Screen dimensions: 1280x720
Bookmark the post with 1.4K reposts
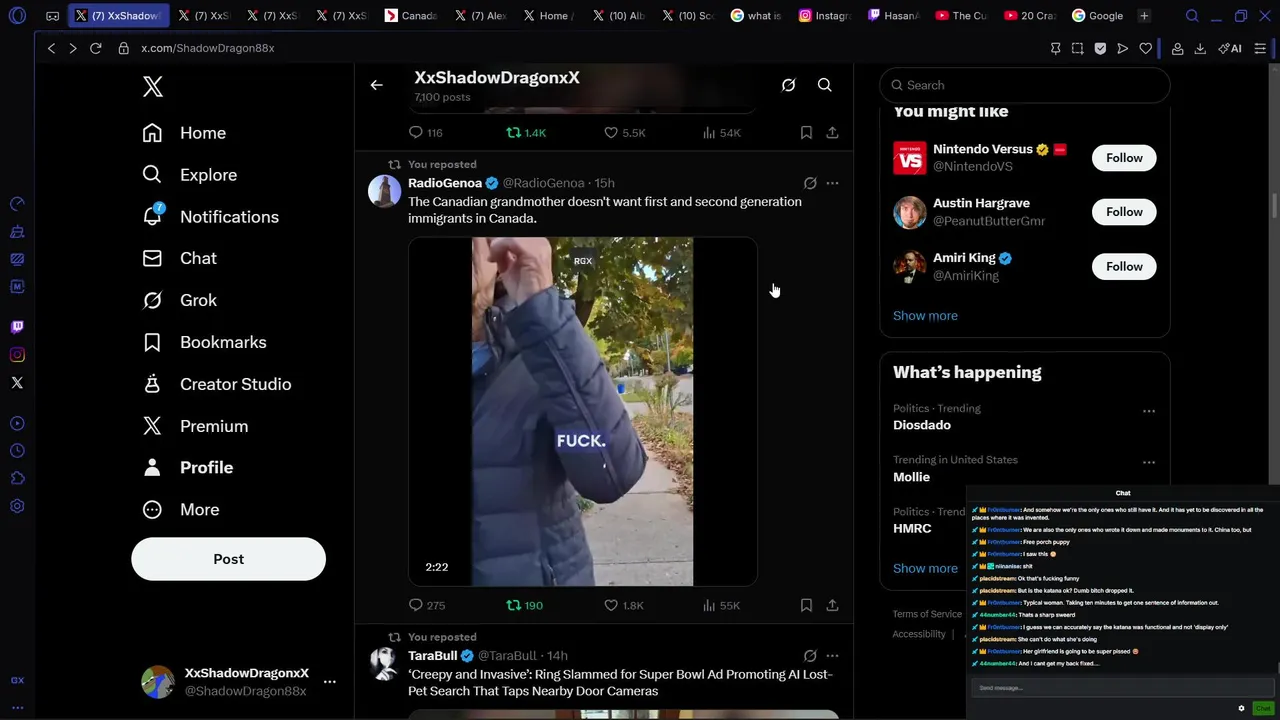(806, 132)
